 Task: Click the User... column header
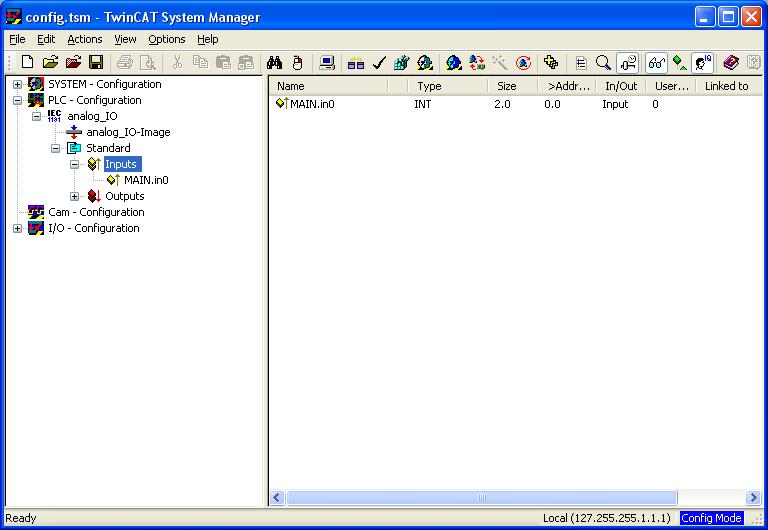pyautogui.click(x=672, y=86)
